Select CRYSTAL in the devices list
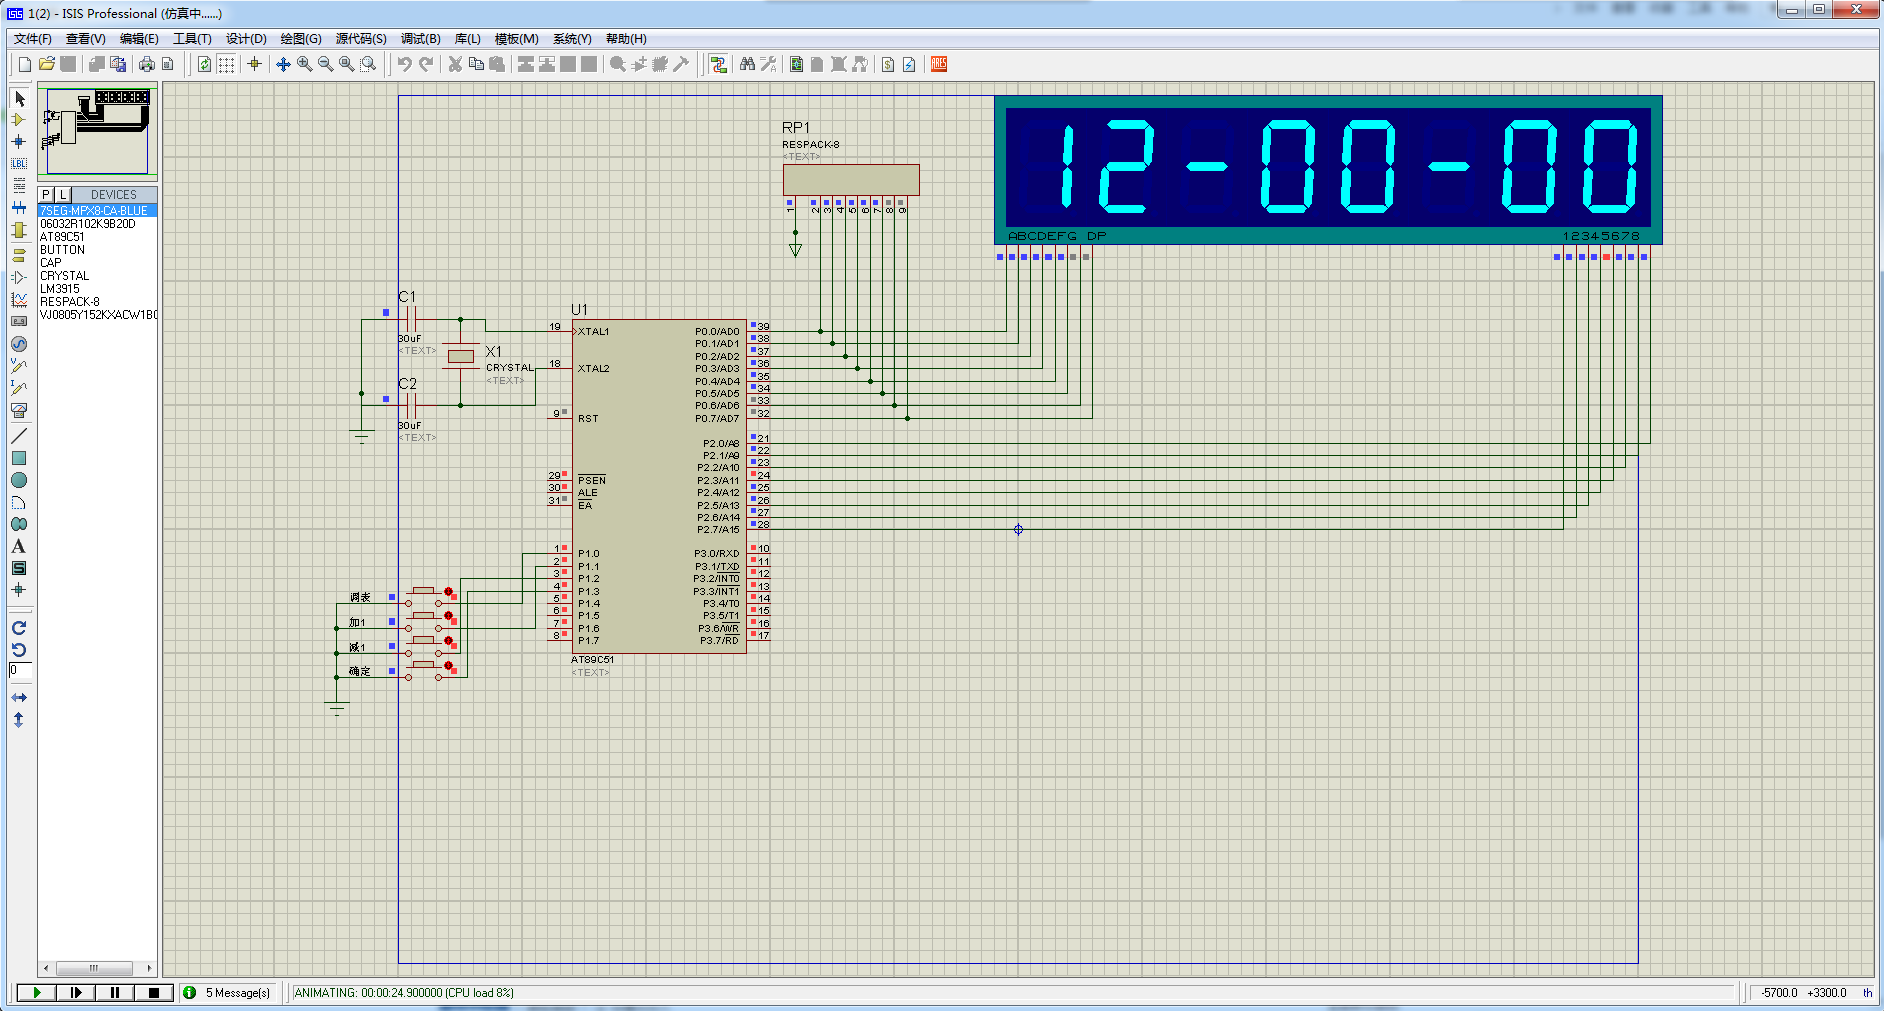 [x=64, y=276]
